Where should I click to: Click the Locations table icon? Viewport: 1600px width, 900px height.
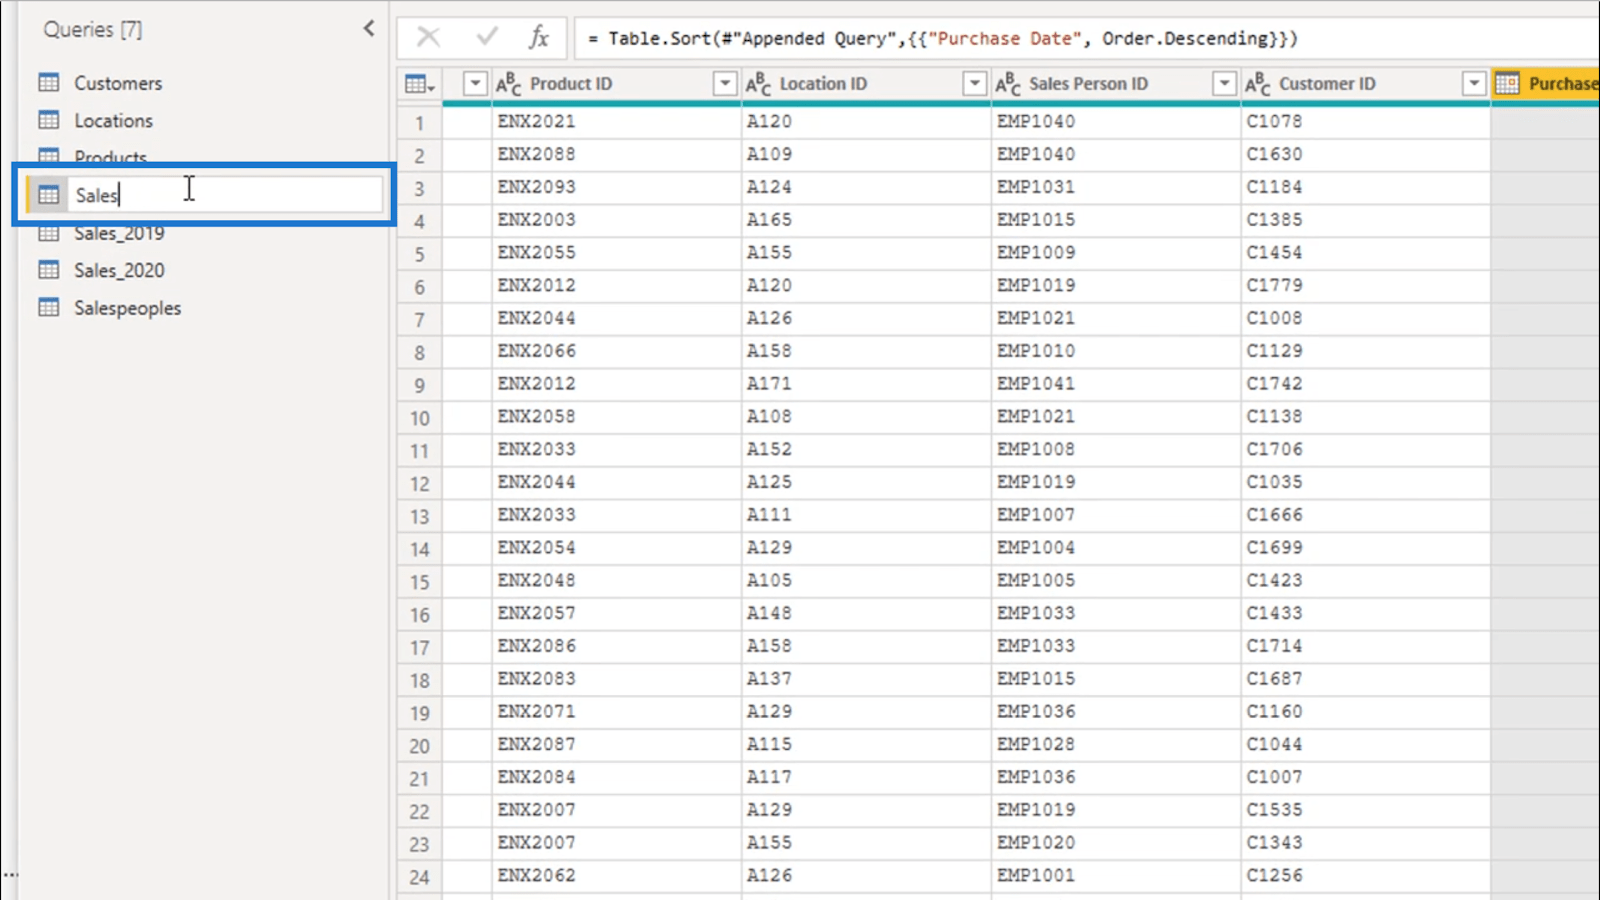pos(49,120)
